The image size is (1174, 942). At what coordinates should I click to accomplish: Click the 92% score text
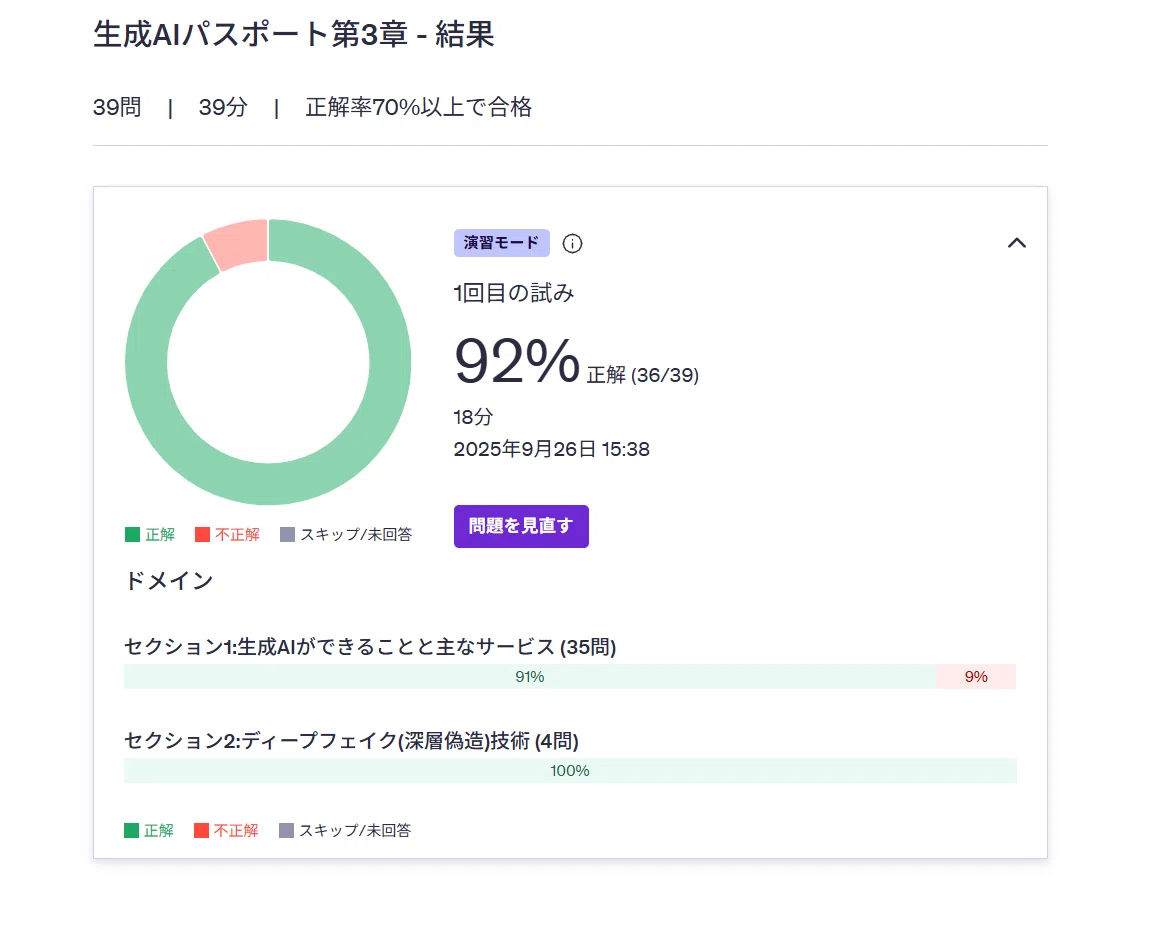click(x=517, y=362)
